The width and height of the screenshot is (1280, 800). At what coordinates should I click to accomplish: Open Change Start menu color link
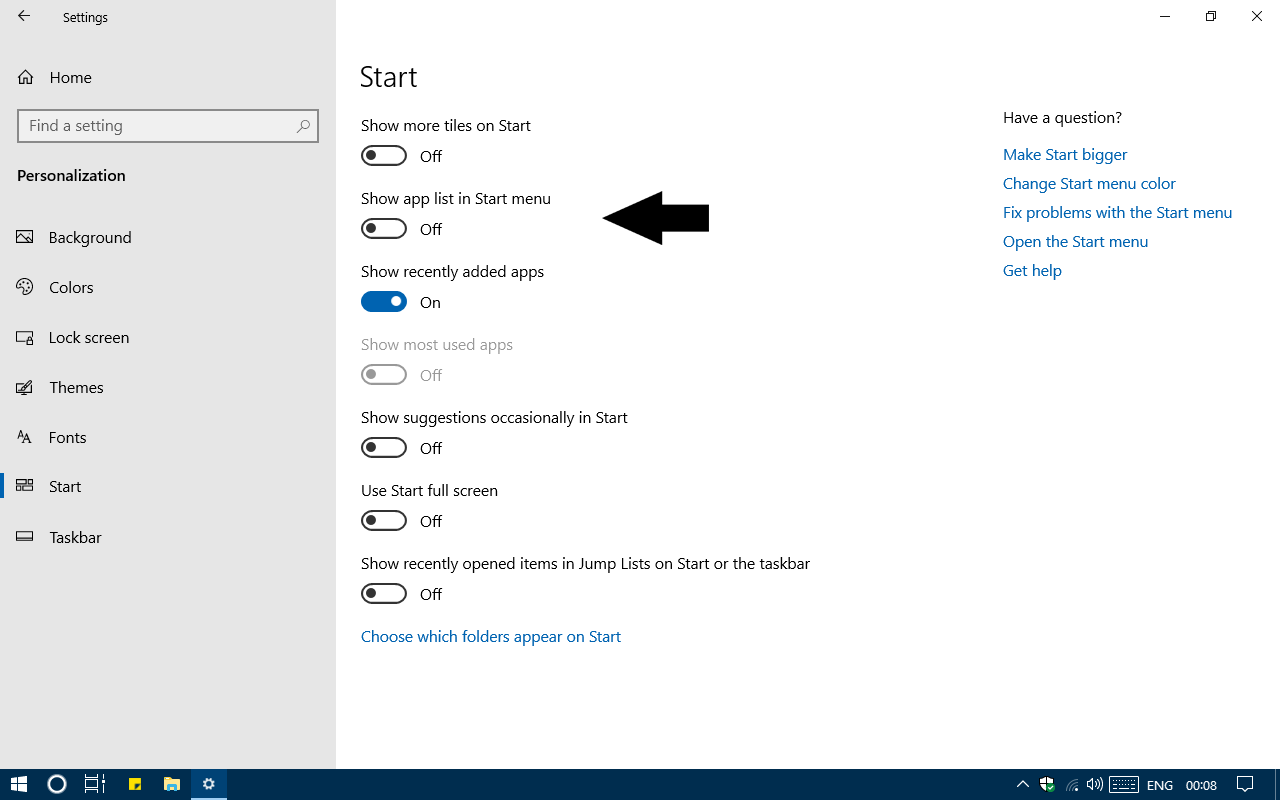[x=1089, y=183]
